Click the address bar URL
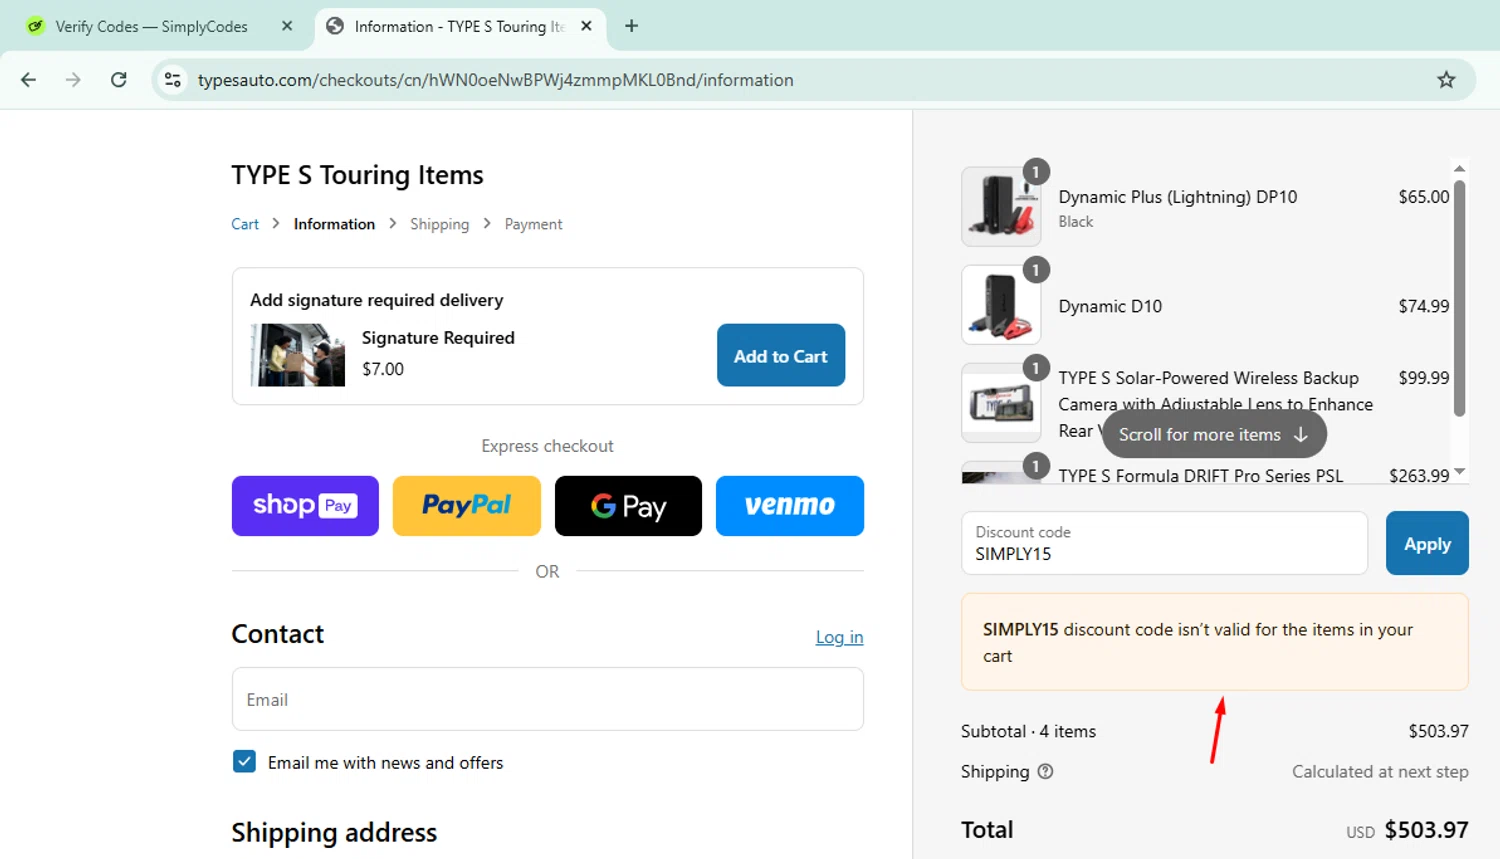This screenshot has height=859, width=1500. pos(495,80)
